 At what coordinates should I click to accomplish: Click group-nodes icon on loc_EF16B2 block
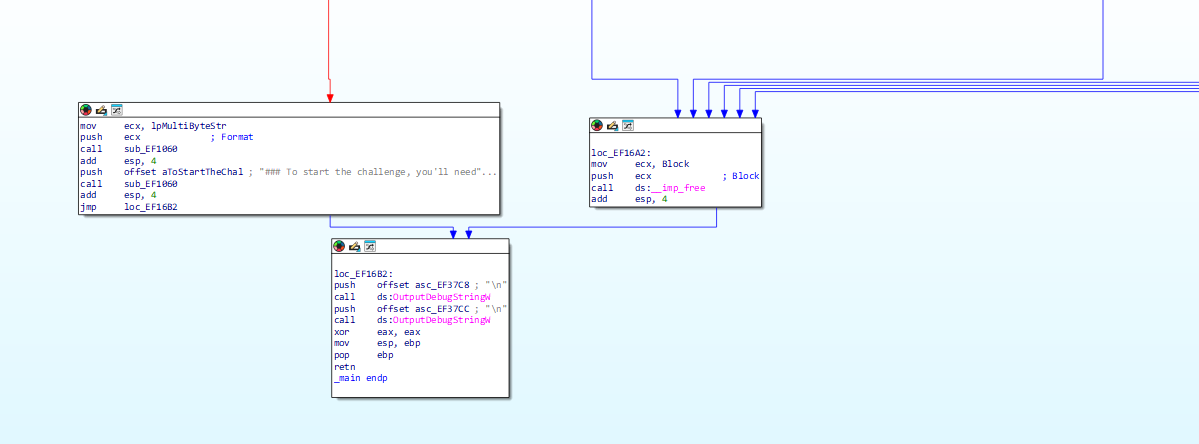coord(369,246)
